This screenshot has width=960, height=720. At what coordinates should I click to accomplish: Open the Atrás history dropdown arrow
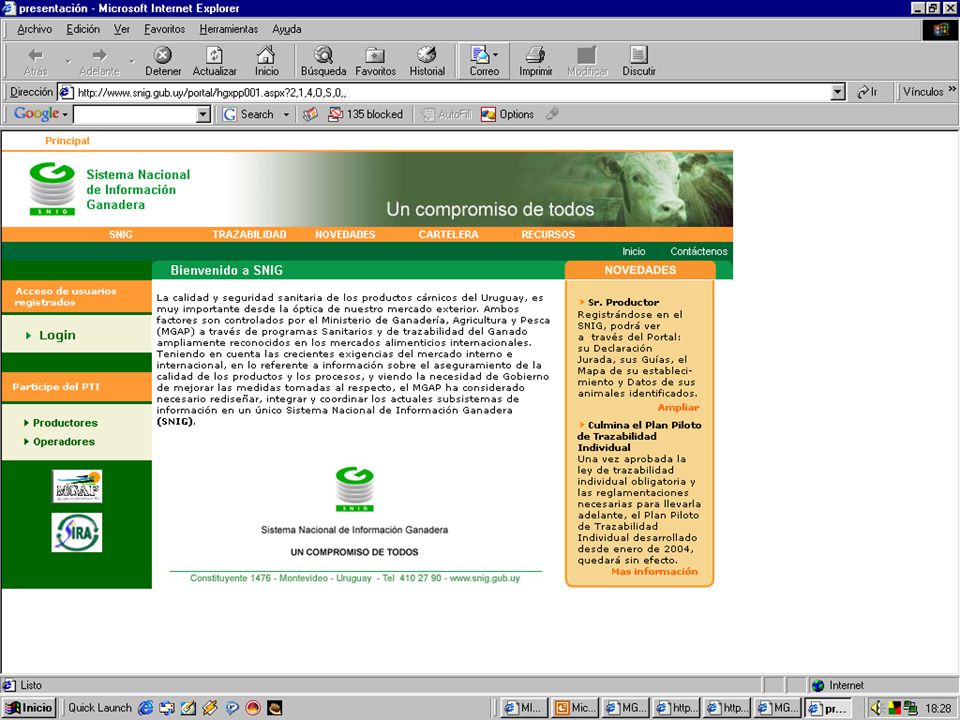pyautogui.click(x=68, y=61)
